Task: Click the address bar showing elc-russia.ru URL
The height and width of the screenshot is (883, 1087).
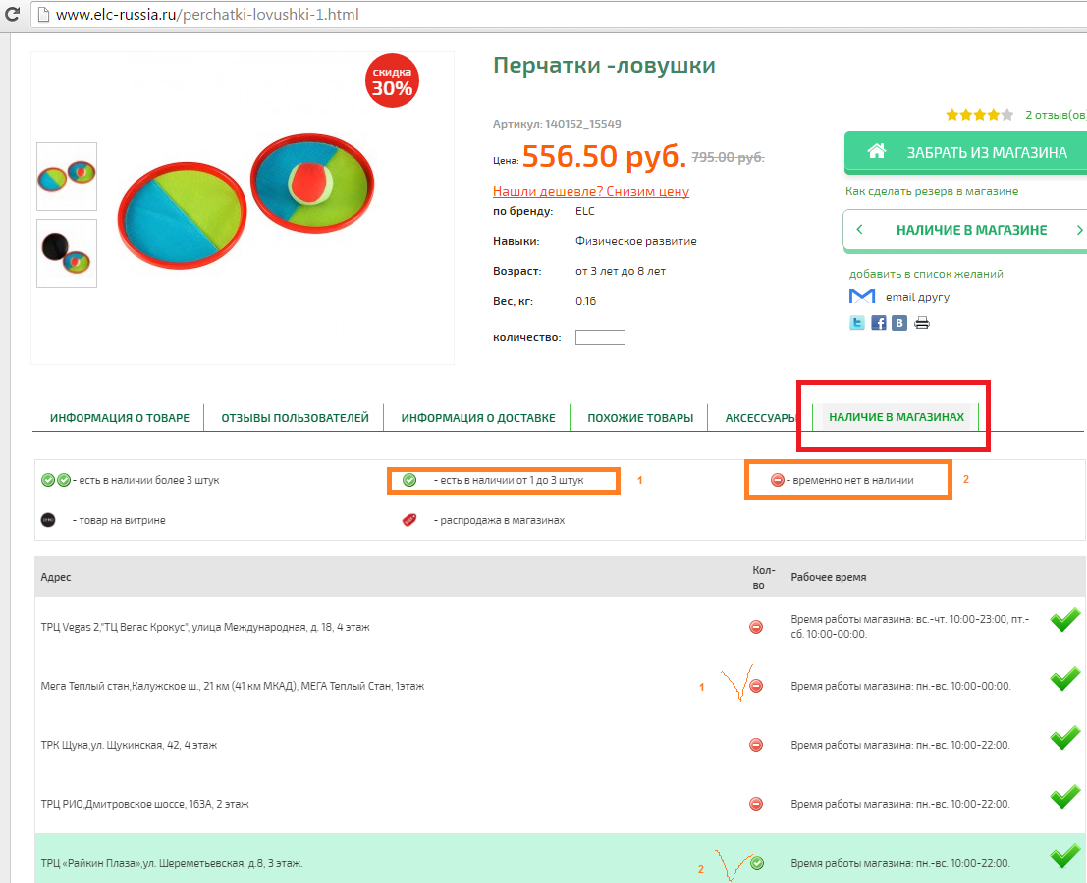Action: coord(558,15)
